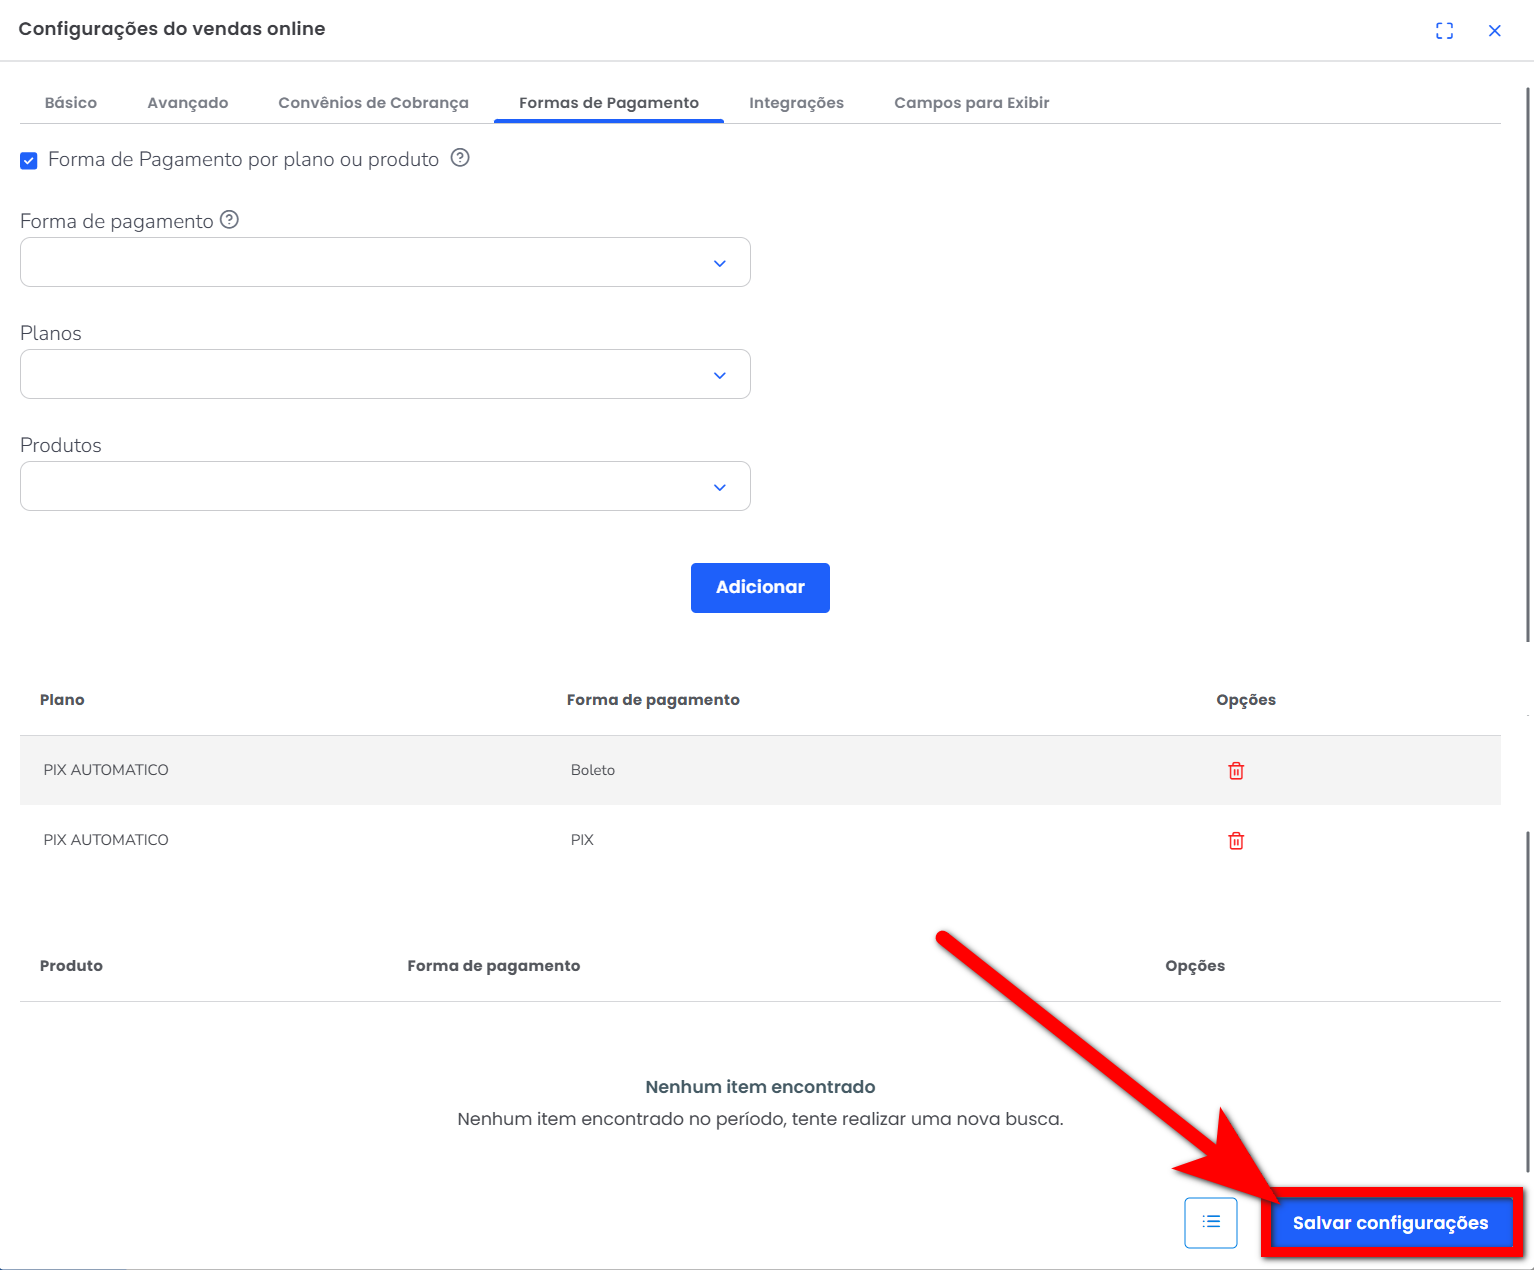Image resolution: width=1534 pixels, height=1270 pixels.
Task: Click help icon next to Forma de pagamento label
Action: [229, 220]
